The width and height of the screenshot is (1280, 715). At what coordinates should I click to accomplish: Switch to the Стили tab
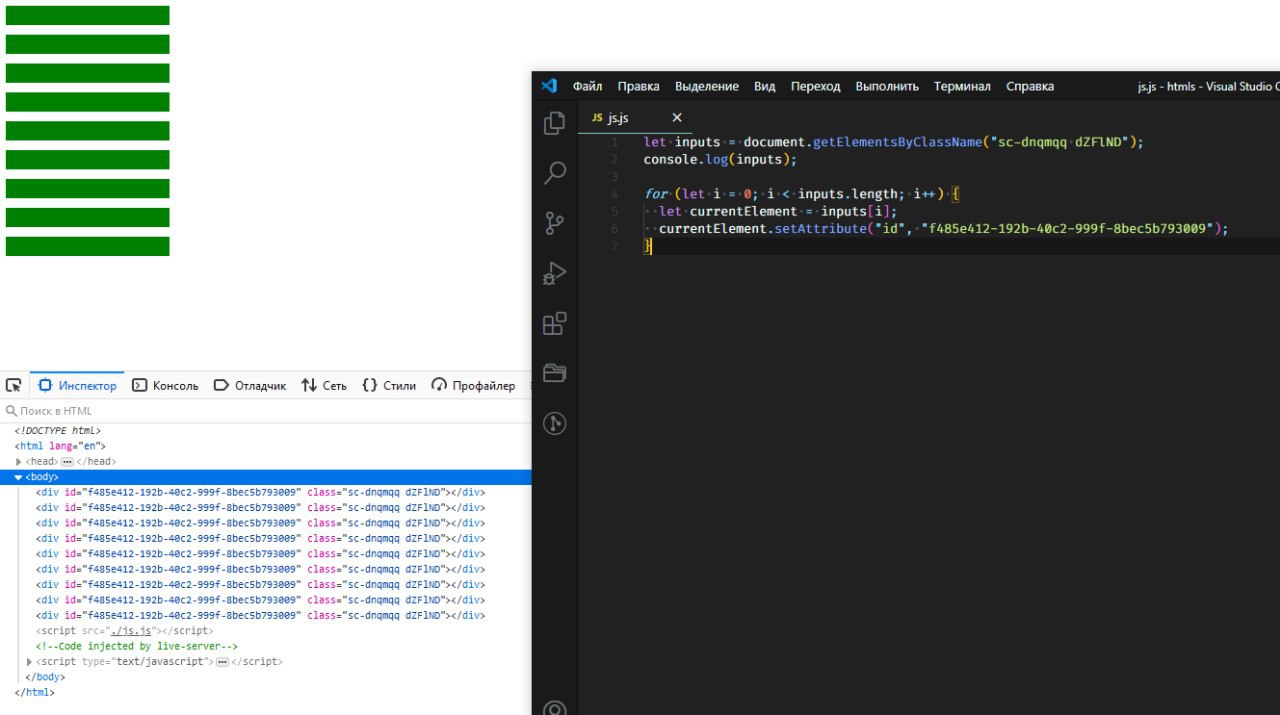[x=389, y=385]
